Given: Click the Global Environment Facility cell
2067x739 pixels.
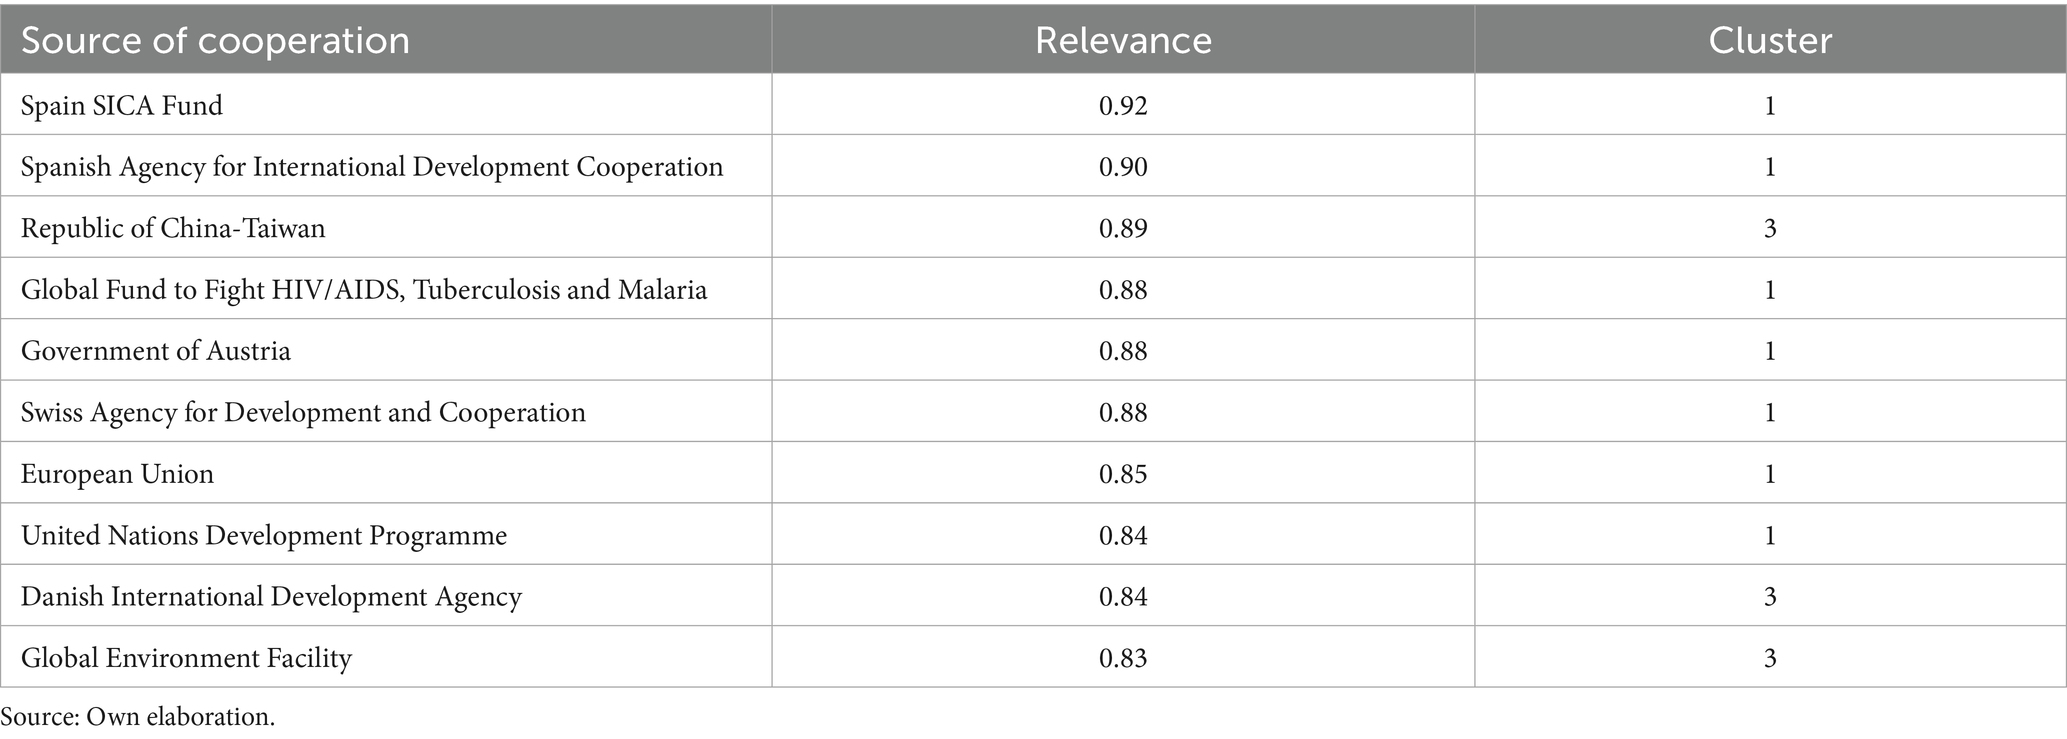Looking at the screenshot, I should point(186,658).
